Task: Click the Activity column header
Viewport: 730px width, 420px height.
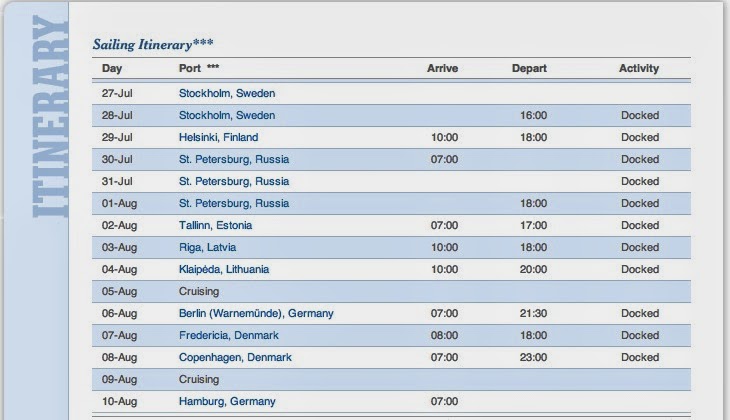Action: click(639, 68)
